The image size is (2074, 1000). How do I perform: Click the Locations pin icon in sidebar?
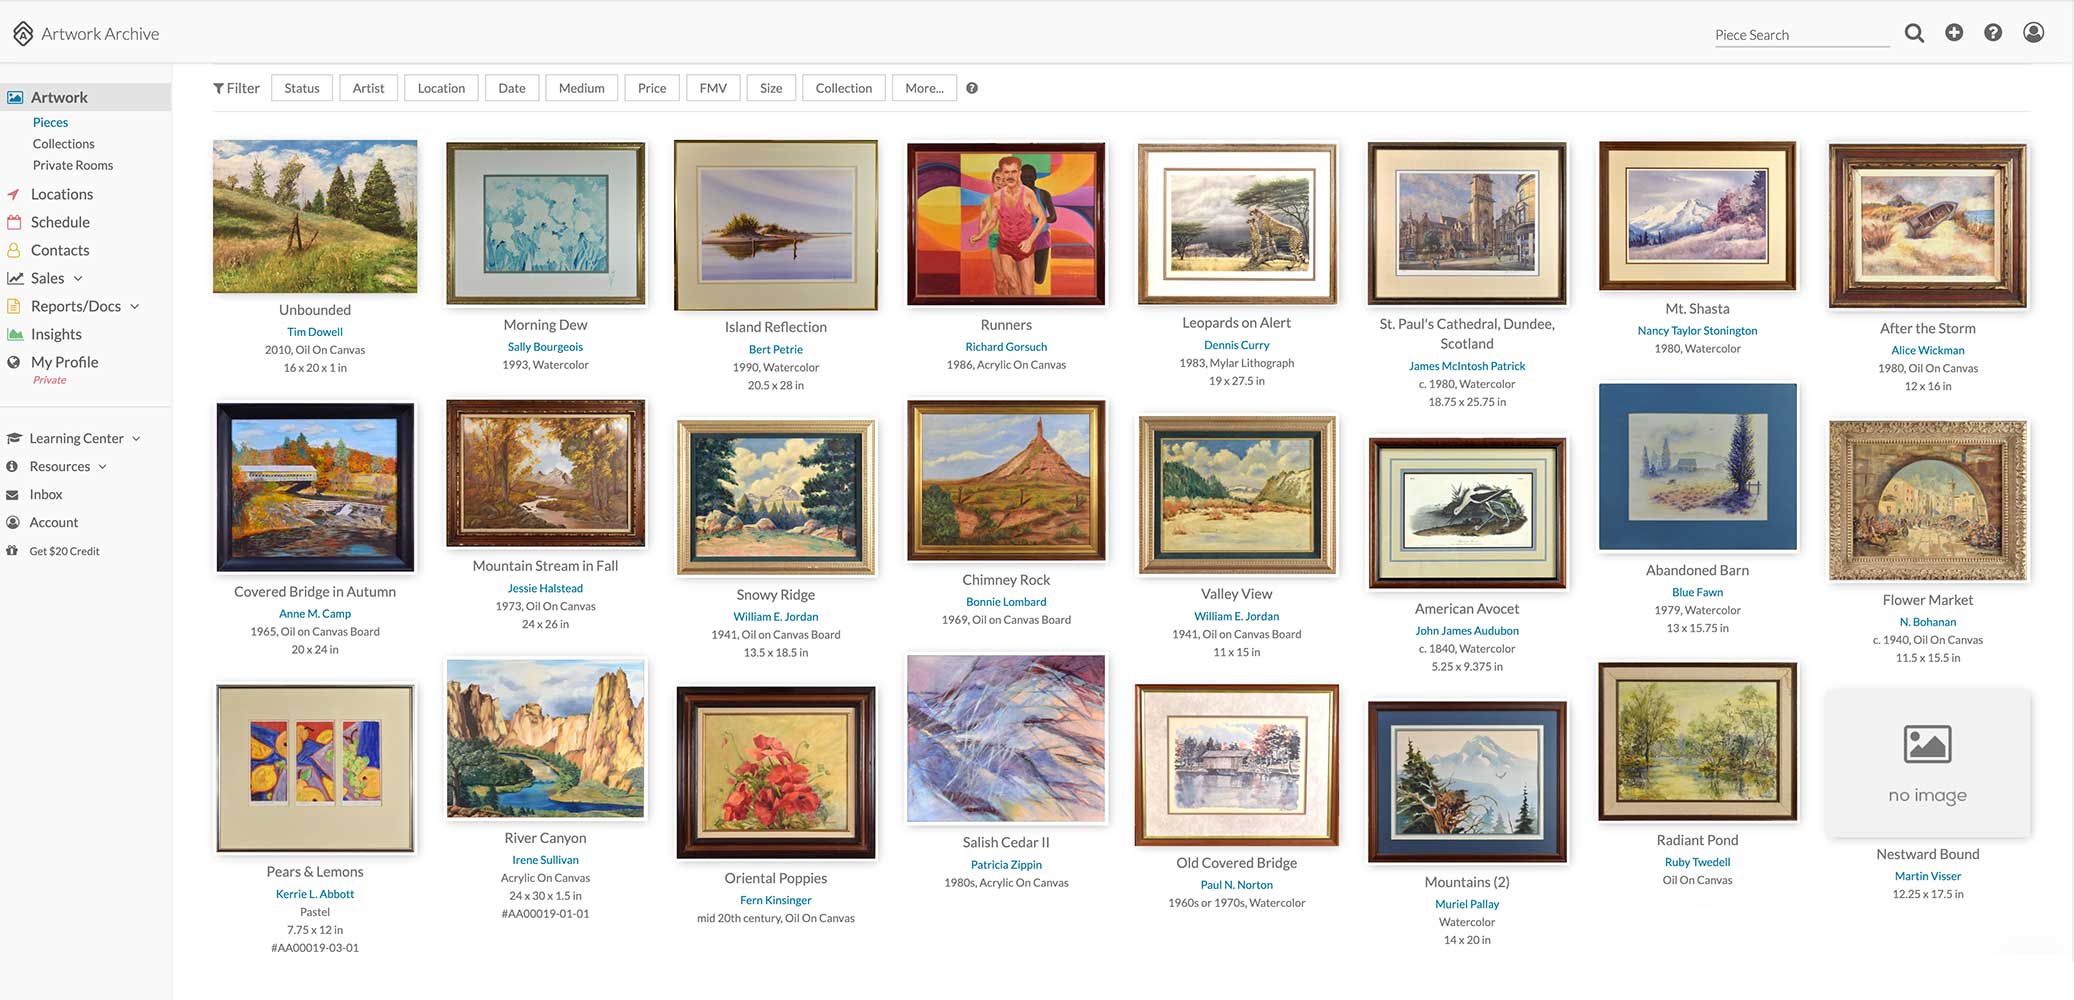click(14, 194)
